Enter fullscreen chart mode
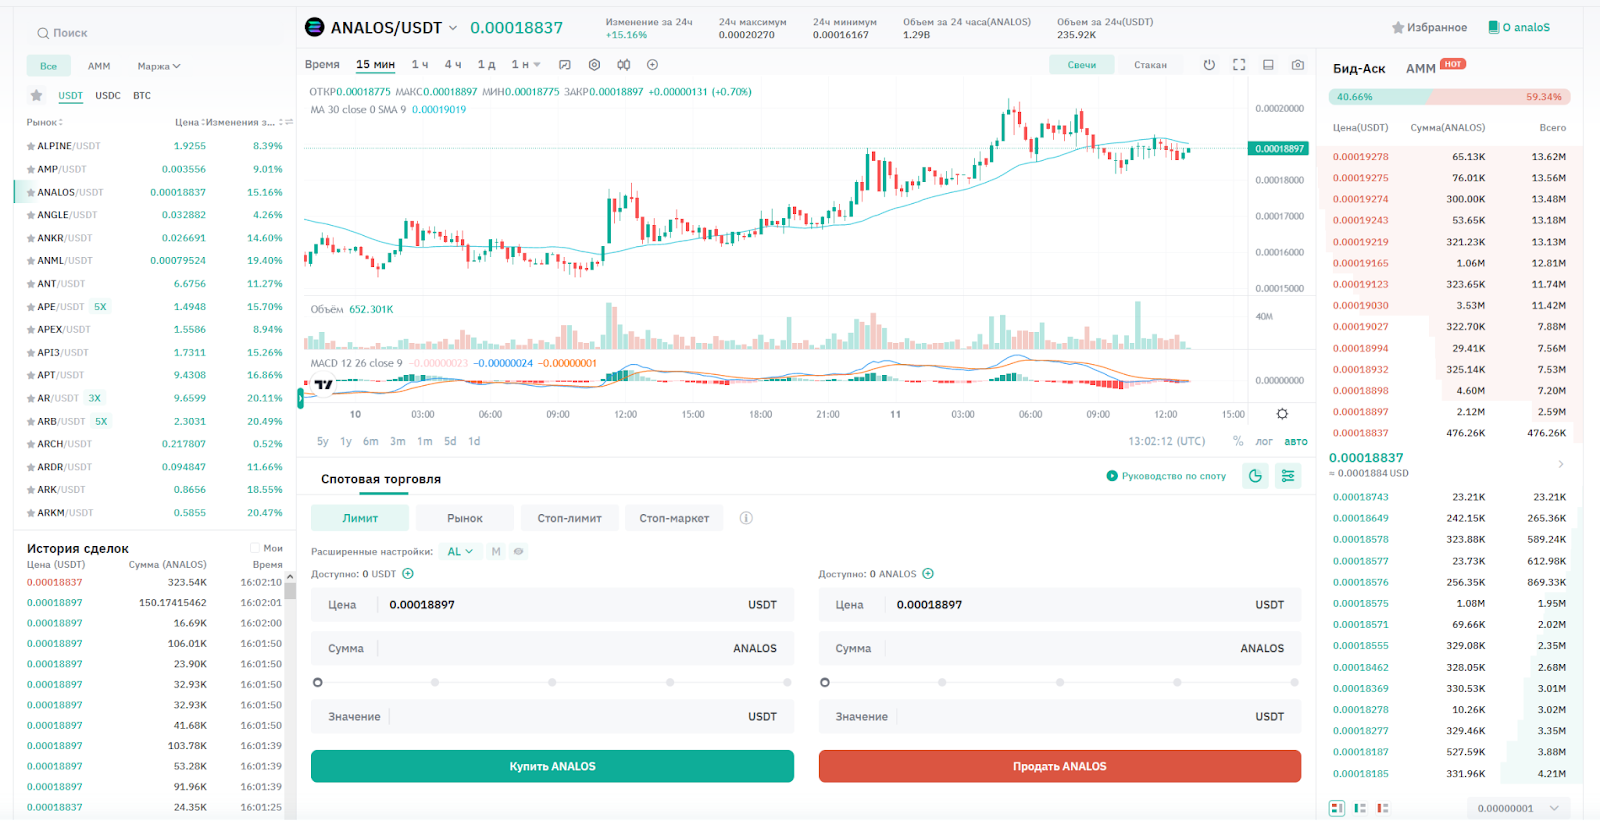The width and height of the screenshot is (1600, 821). tap(1239, 65)
